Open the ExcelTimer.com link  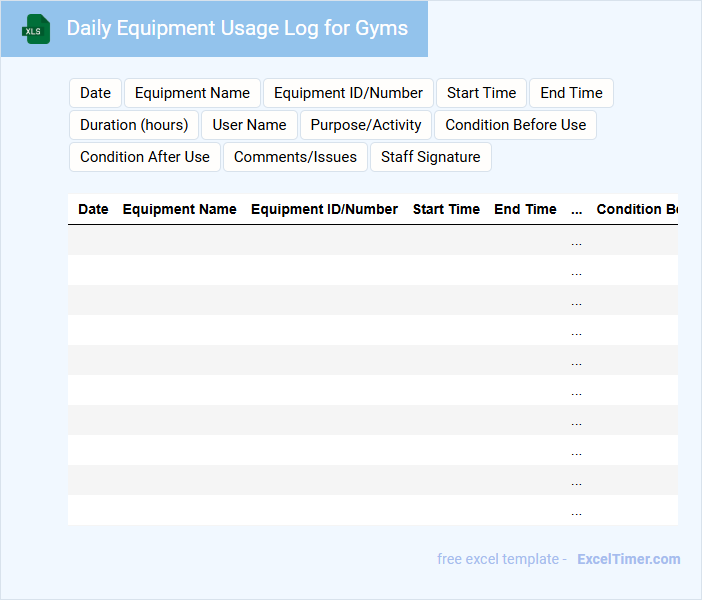pos(628,559)
